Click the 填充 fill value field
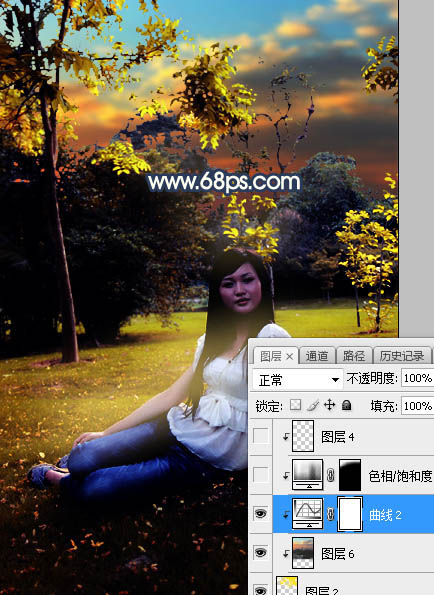 tap(417, 406)
